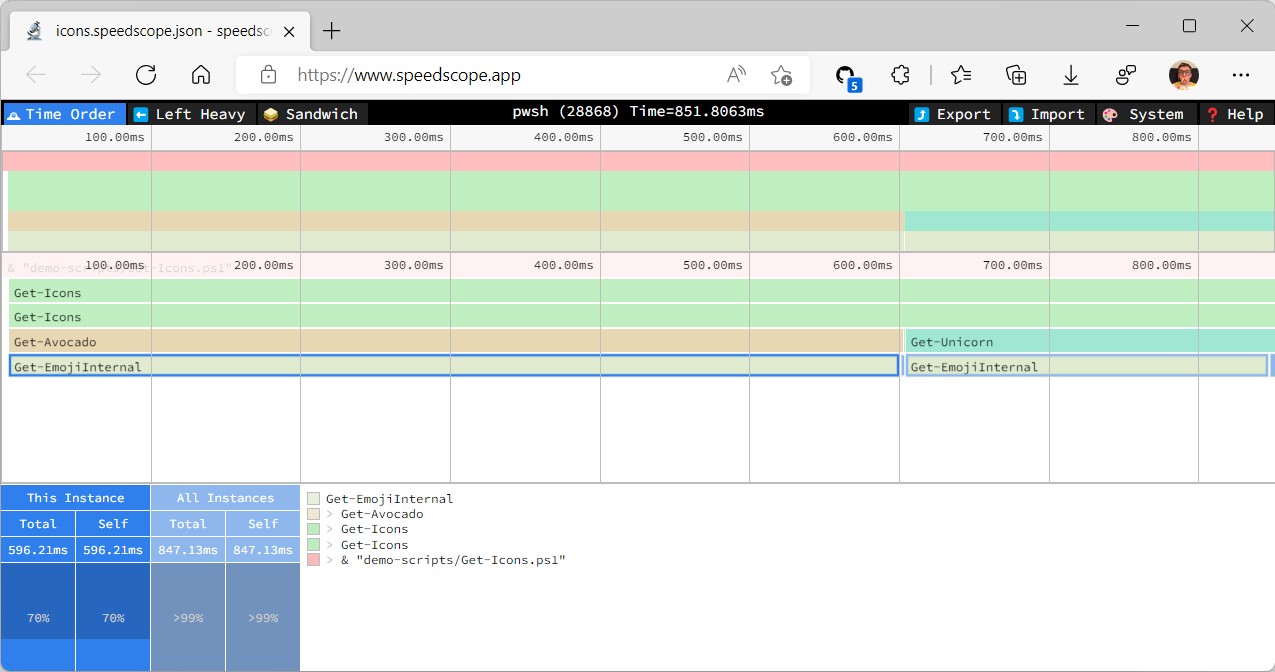View site information lock icon

coord(268,75)
